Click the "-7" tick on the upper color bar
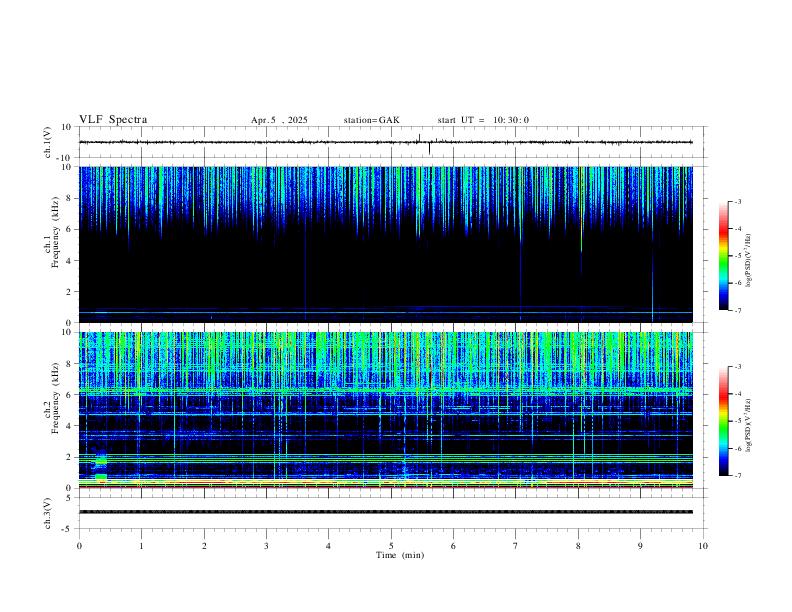792x612 pixels. [738, 310]
